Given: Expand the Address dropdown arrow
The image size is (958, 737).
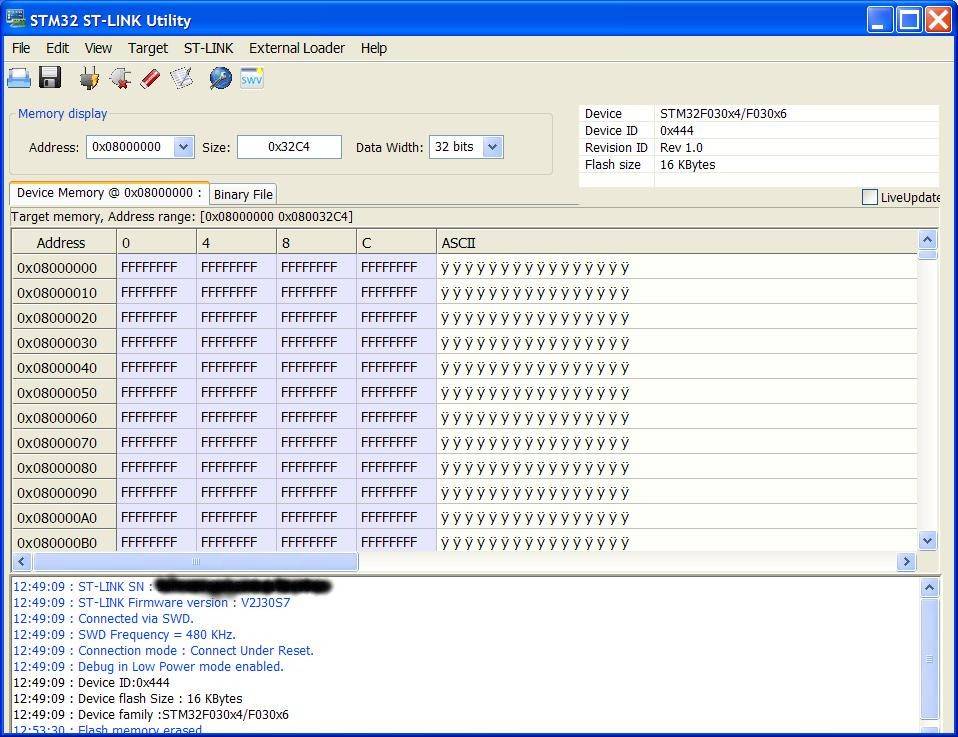Looking at the screenshot, I should pyautogui.click(x=183, y=147).
